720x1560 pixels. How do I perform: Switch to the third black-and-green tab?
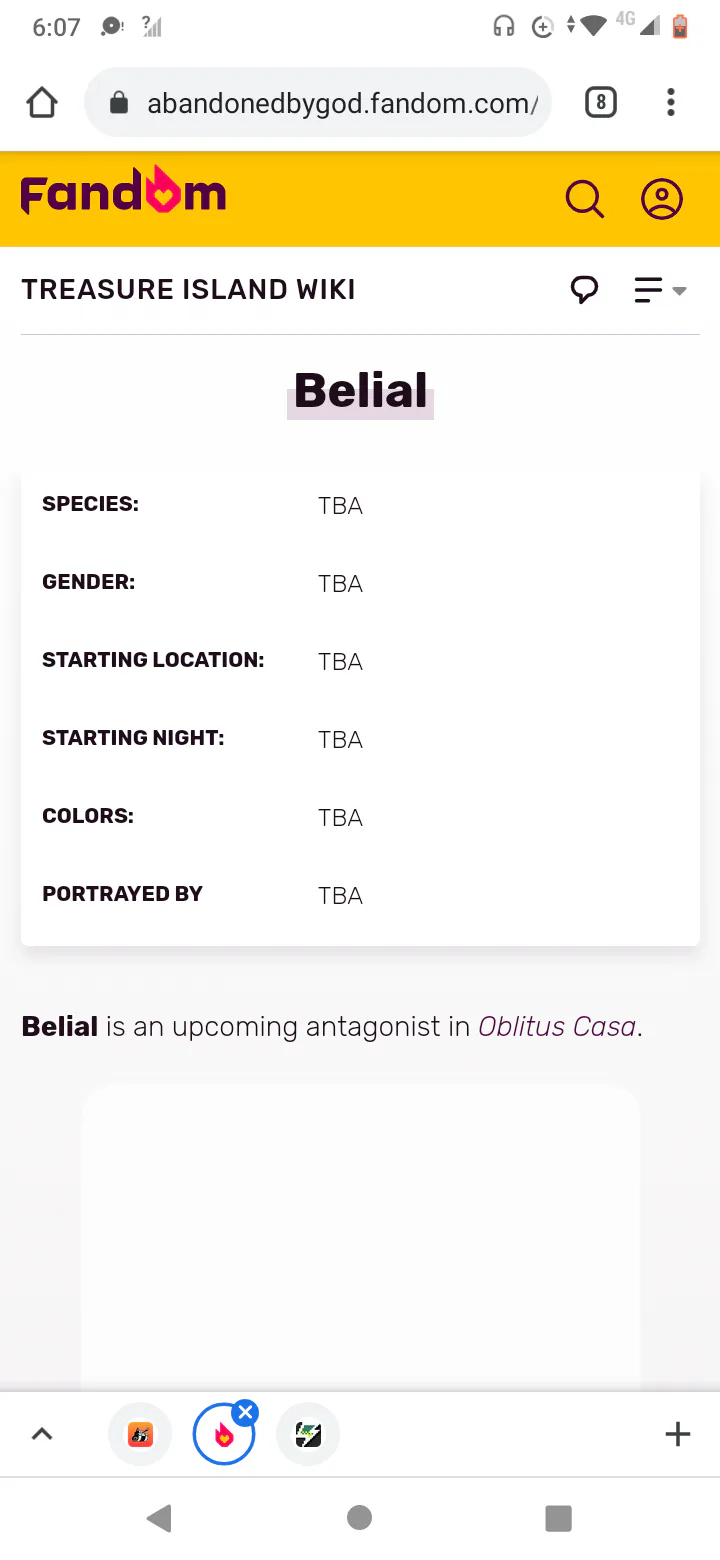308,1435
